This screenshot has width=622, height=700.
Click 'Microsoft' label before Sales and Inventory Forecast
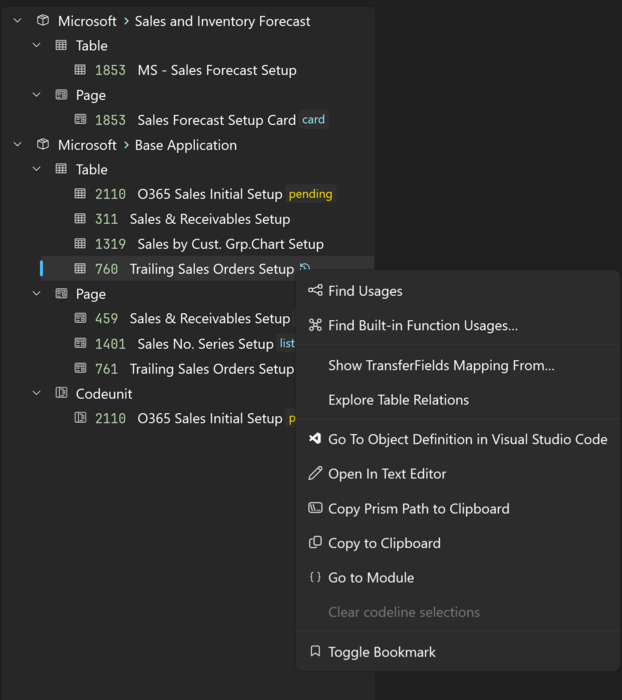point(87,21)
